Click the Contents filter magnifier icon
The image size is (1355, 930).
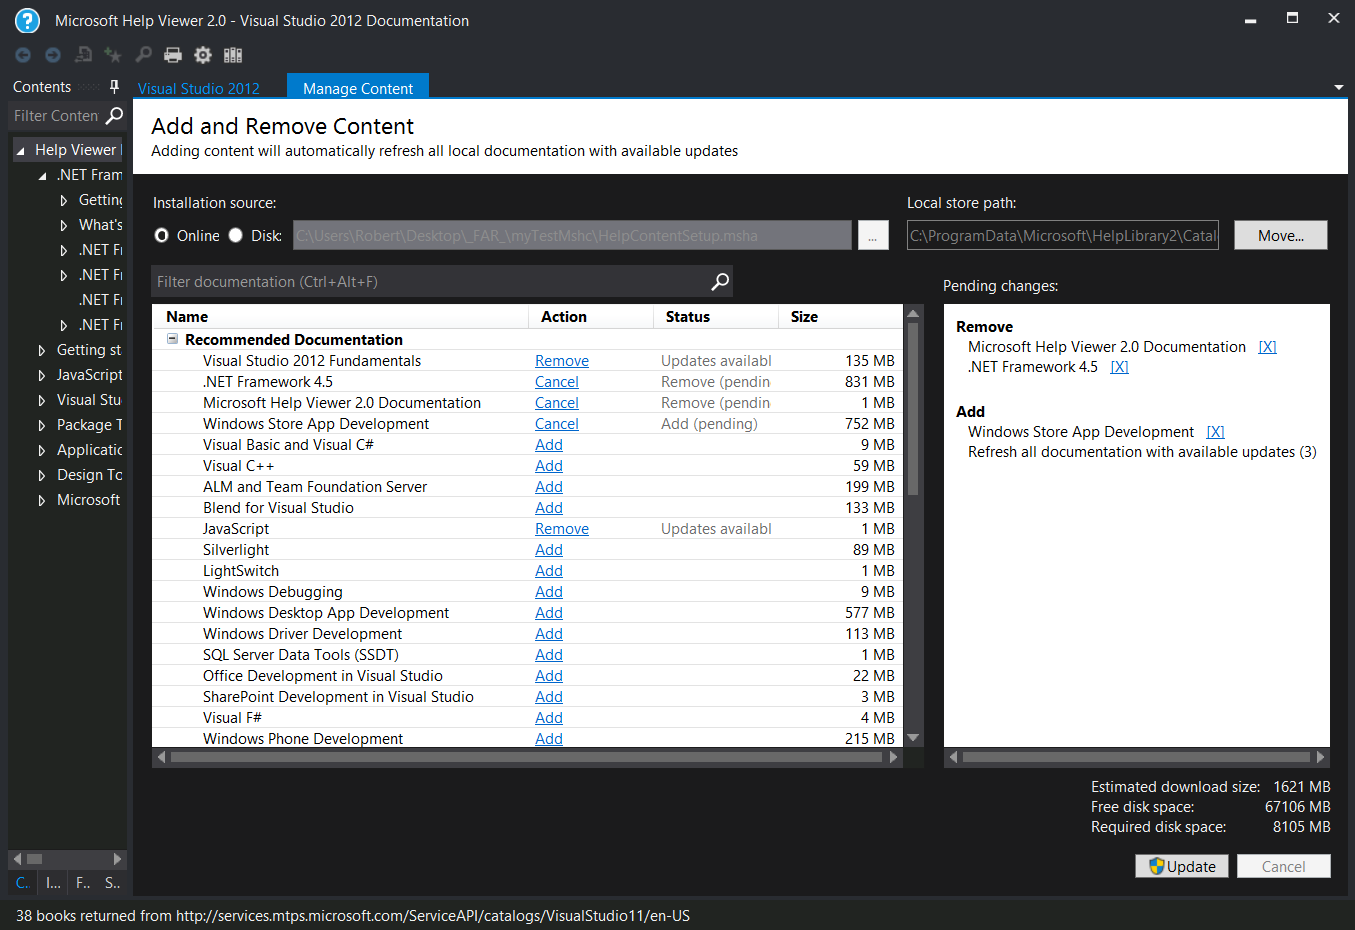coord(114,116)
